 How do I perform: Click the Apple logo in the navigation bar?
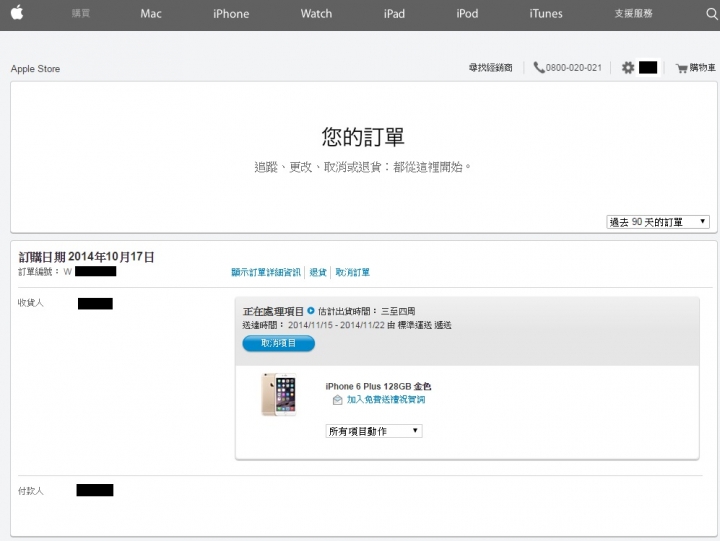(x=17, y=13)
